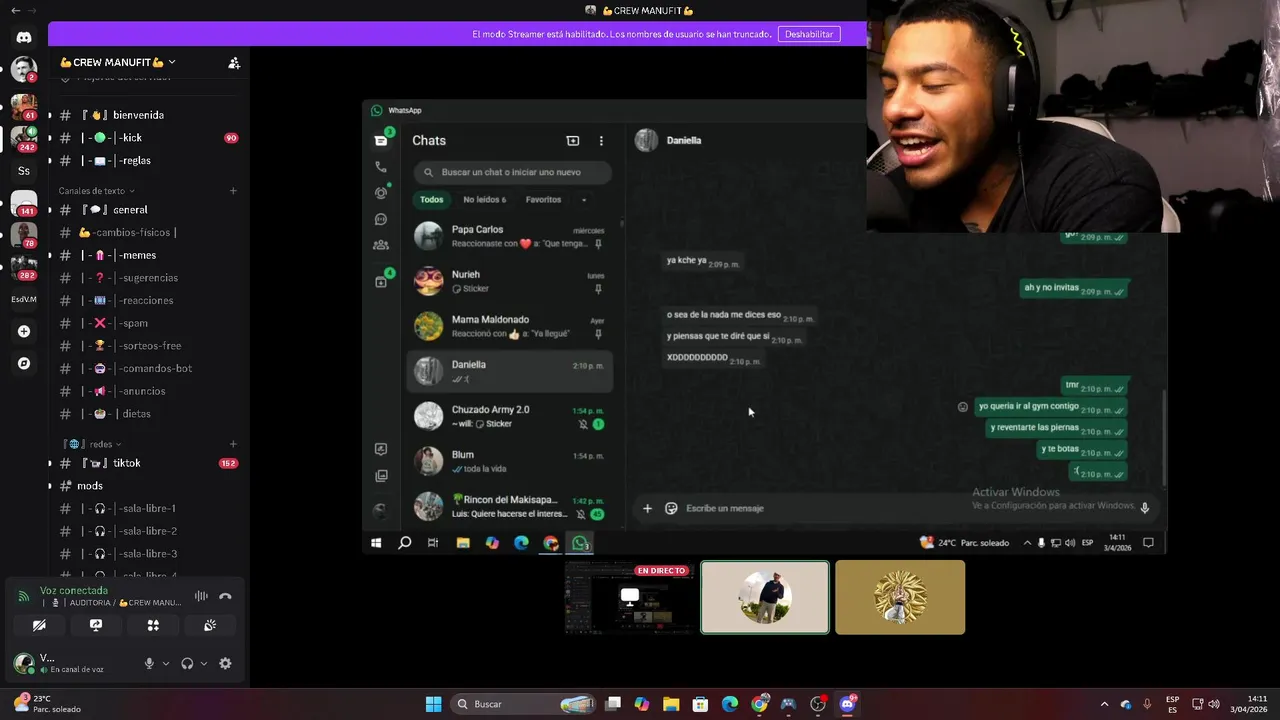Open the CREW MANUFIT server dropdown
Viewport: 1280px width, 720px height.
point(117,62)
